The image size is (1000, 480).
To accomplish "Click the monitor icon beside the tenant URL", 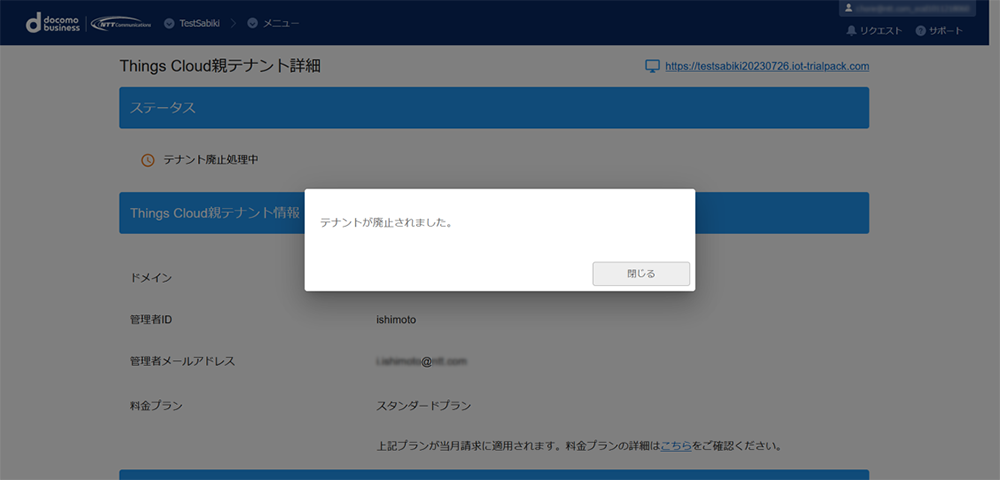I will click(652, 66).
